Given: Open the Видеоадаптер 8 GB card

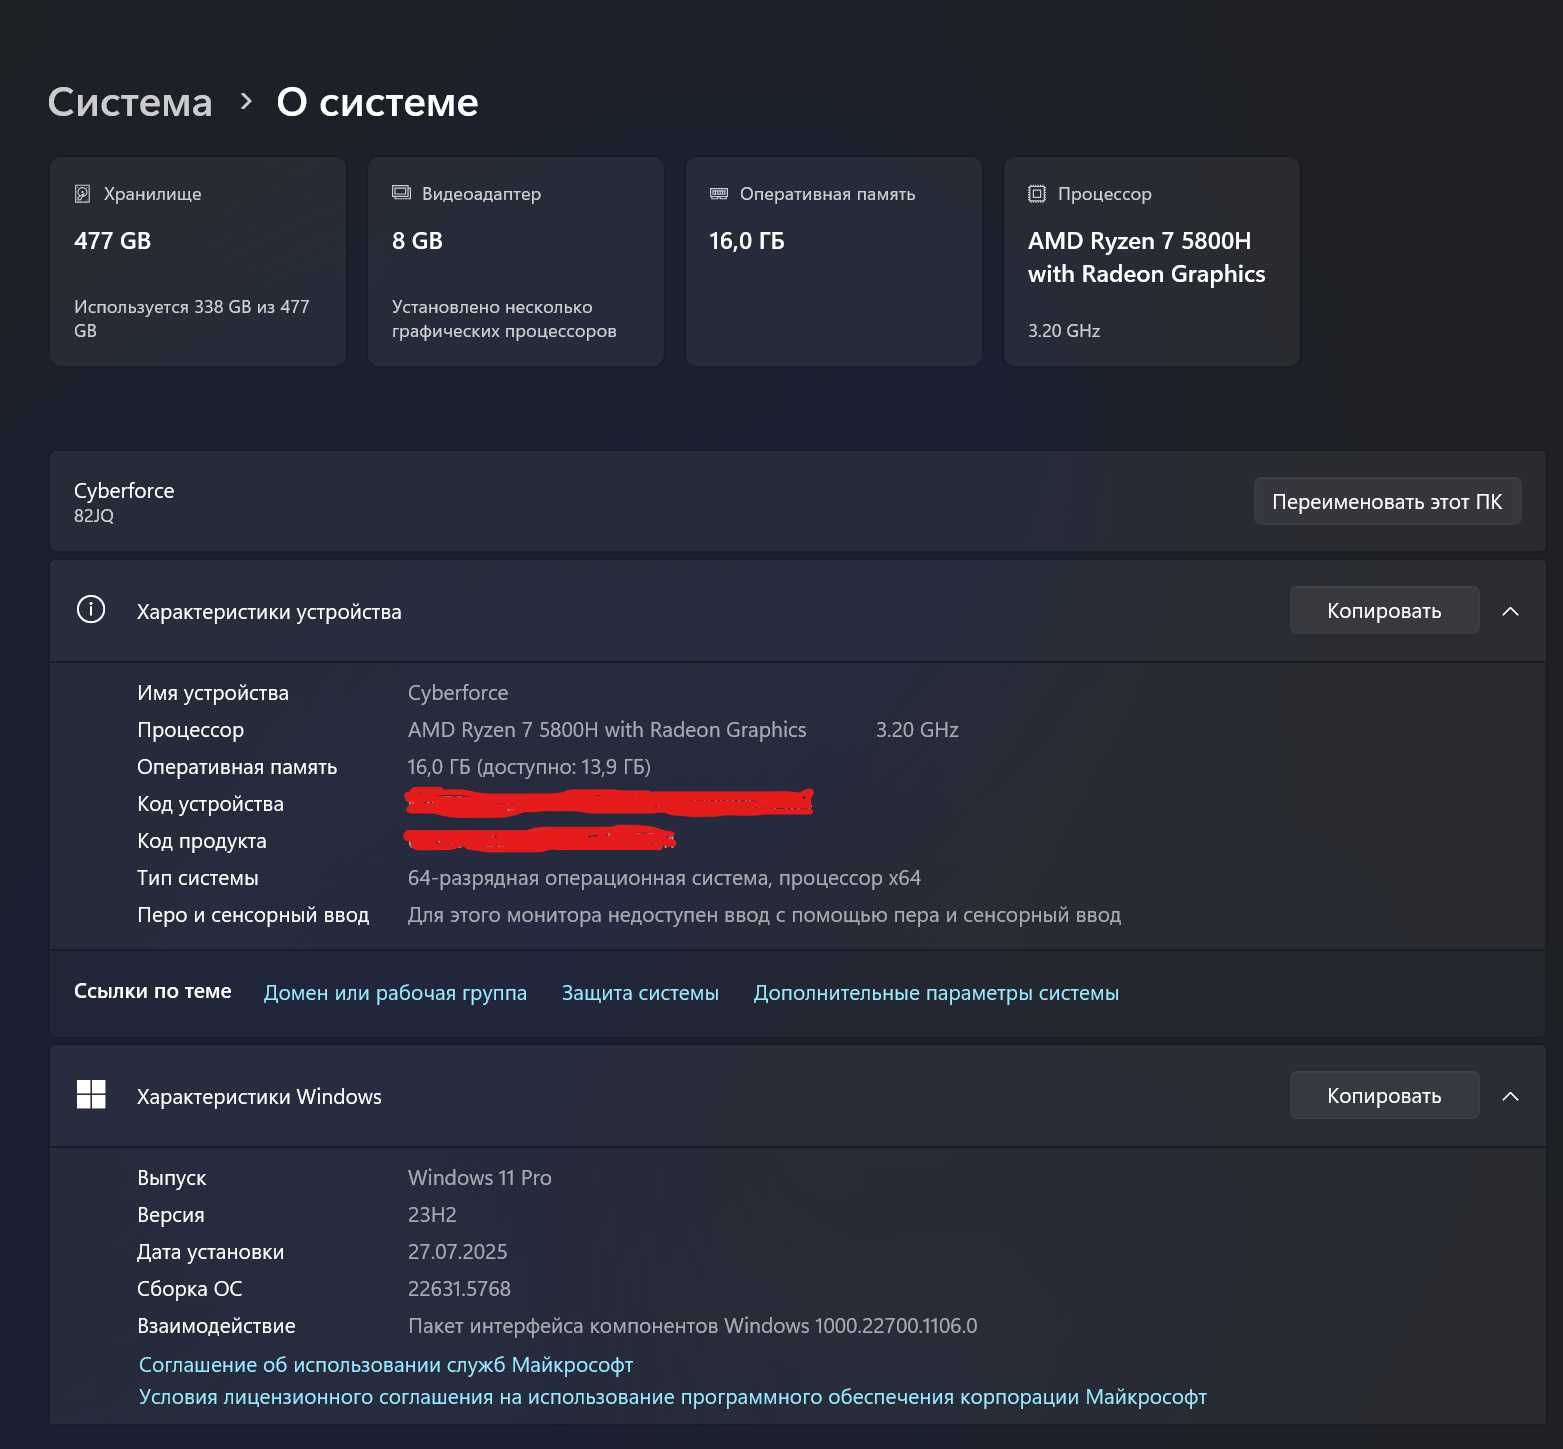Looking at the screenshot, I should pyautogui.click(x=516, y=261).
